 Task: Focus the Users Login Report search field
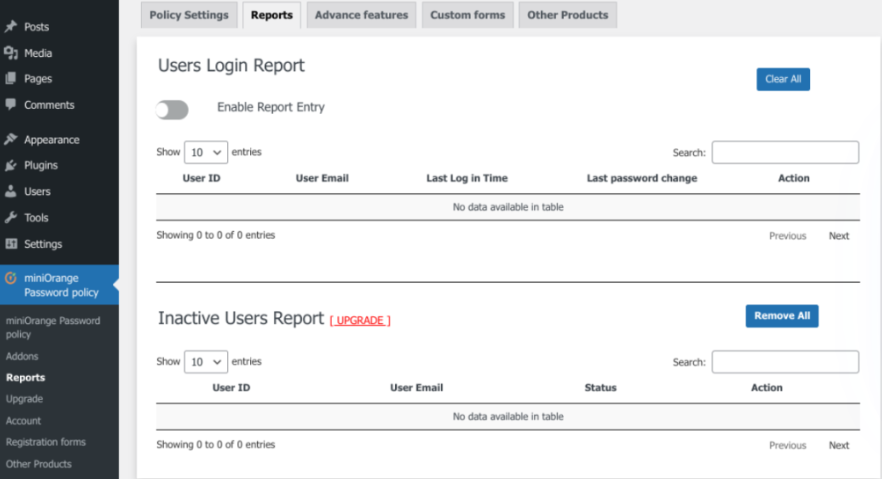[784, 153]
